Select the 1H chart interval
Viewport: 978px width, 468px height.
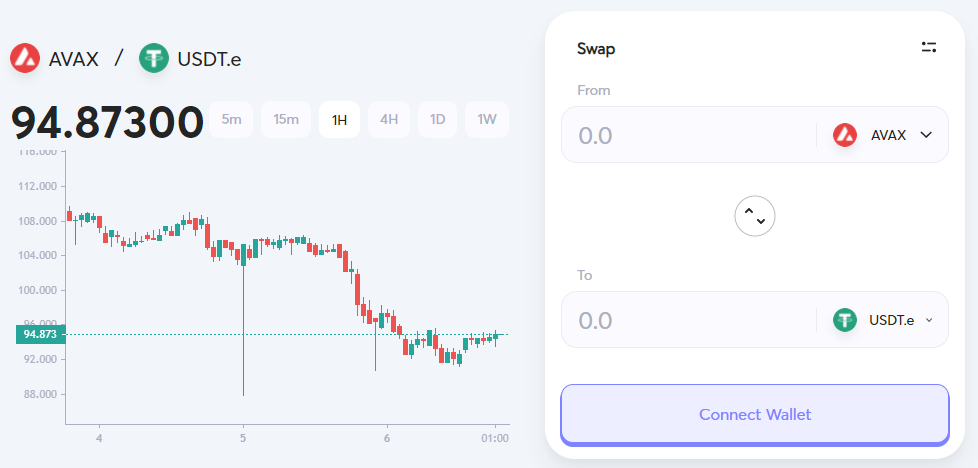pyautogui.click(x=339, y=120)
